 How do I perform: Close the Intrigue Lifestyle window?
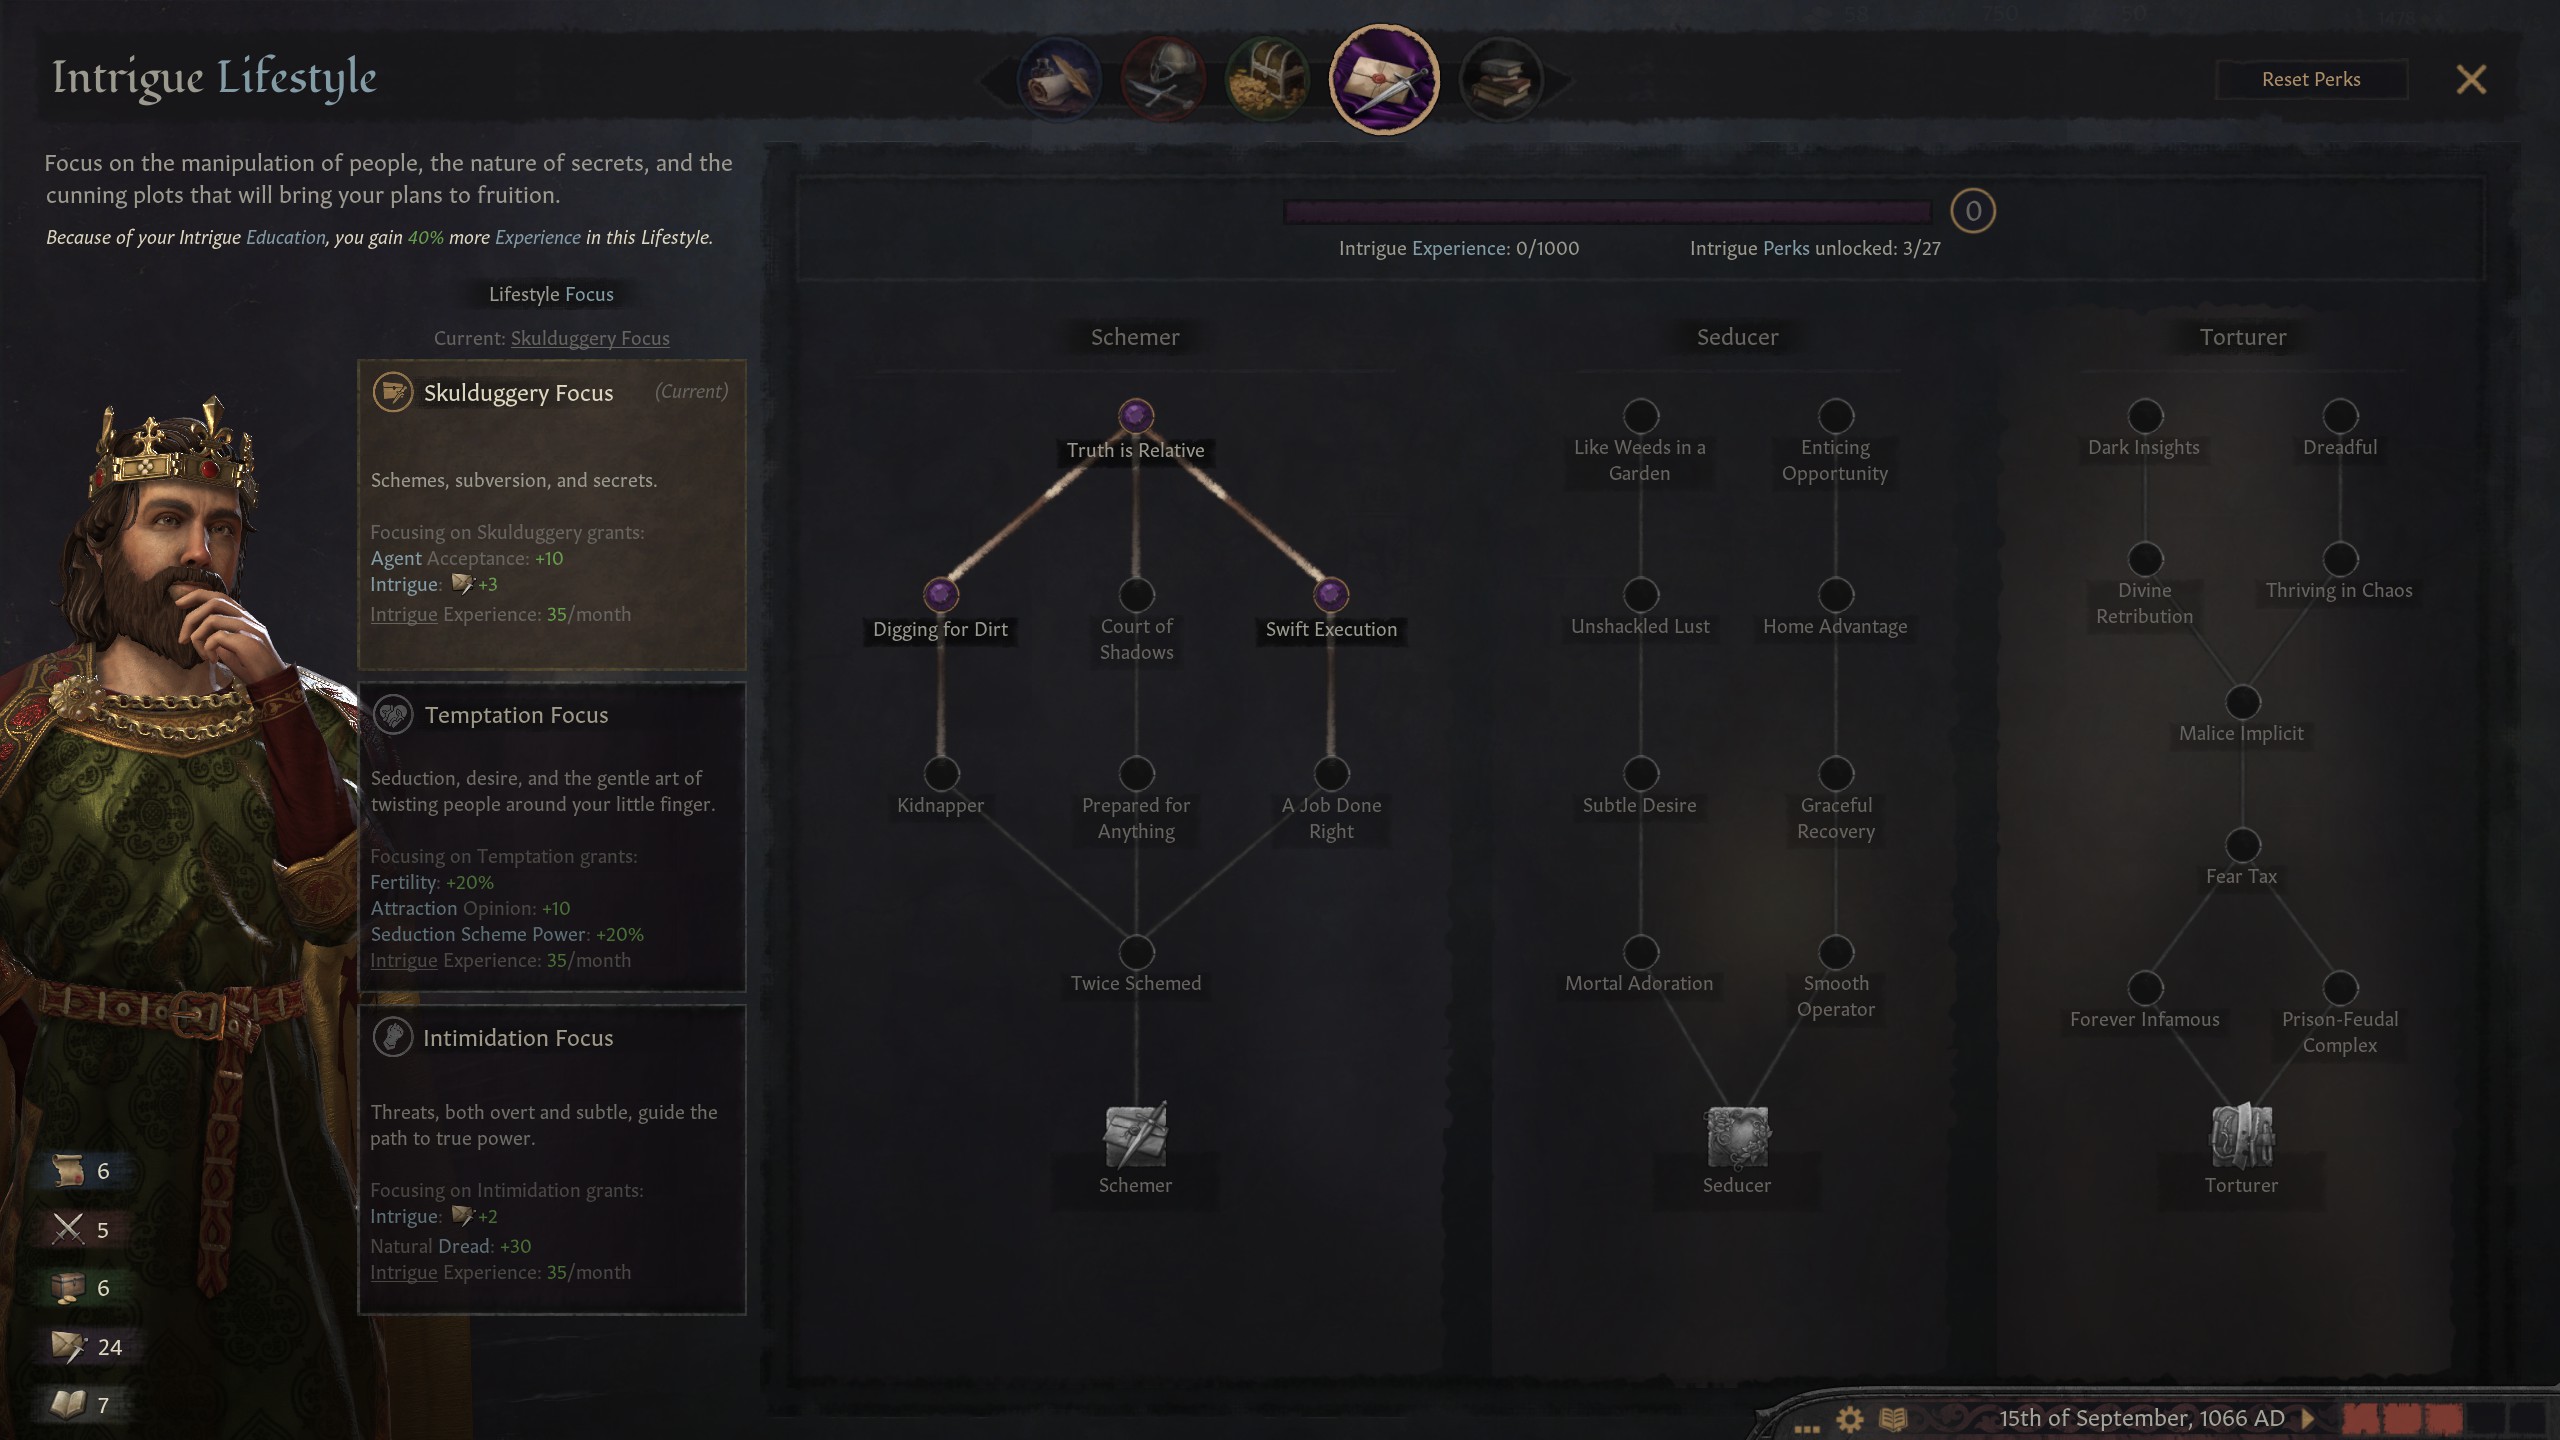pos(2471,80)
